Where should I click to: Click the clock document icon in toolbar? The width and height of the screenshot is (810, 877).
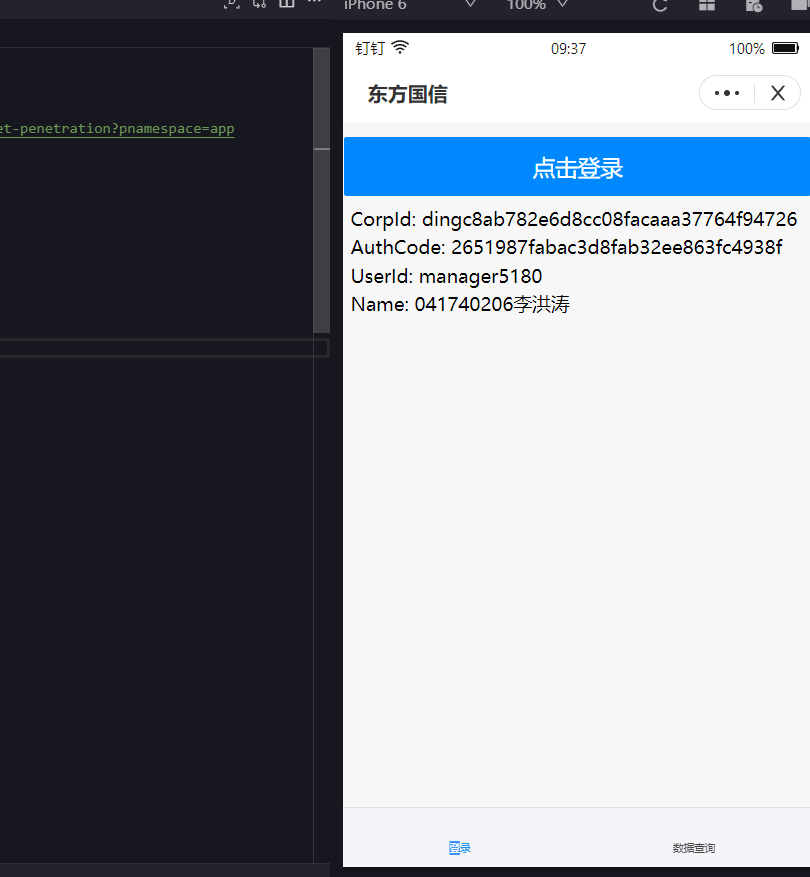point(754,6)
